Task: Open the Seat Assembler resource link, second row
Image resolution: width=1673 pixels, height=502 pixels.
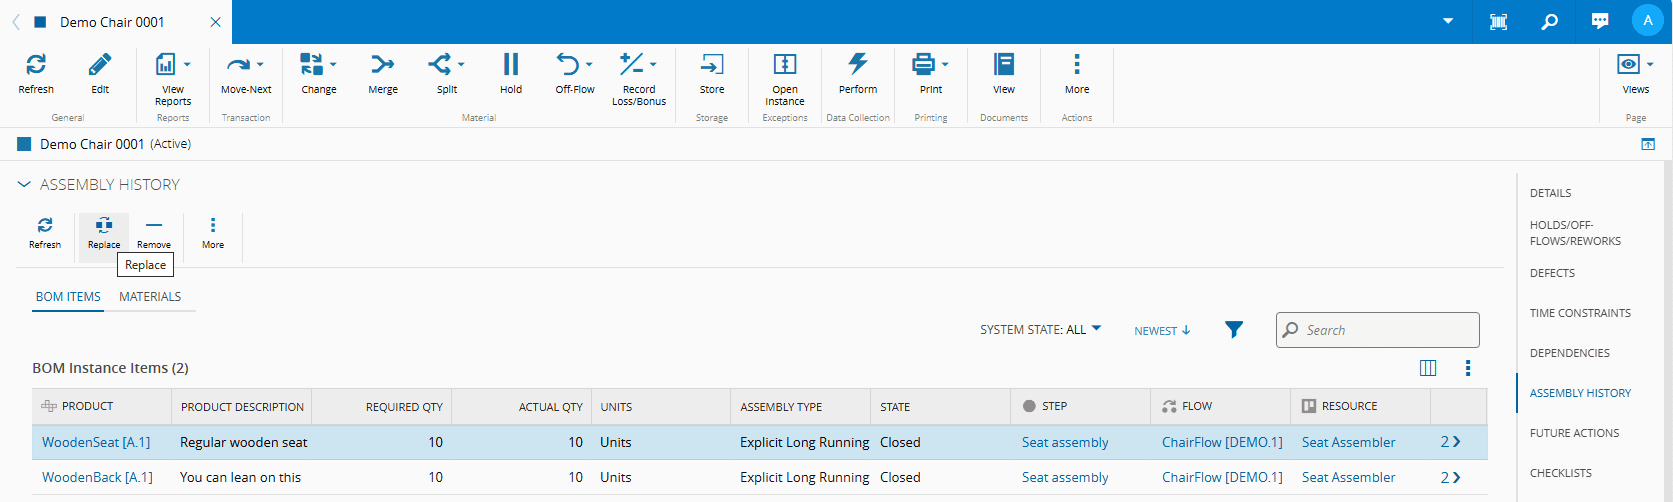Action: [1348, 477]
